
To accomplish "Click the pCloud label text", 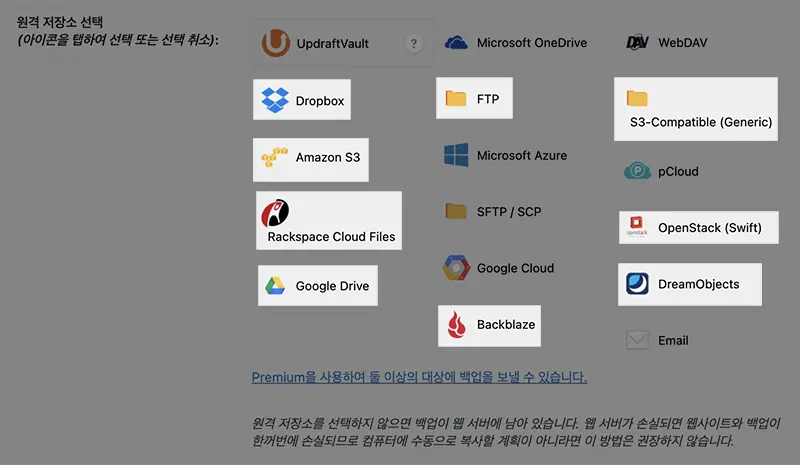I will click(x=678, y=172).
